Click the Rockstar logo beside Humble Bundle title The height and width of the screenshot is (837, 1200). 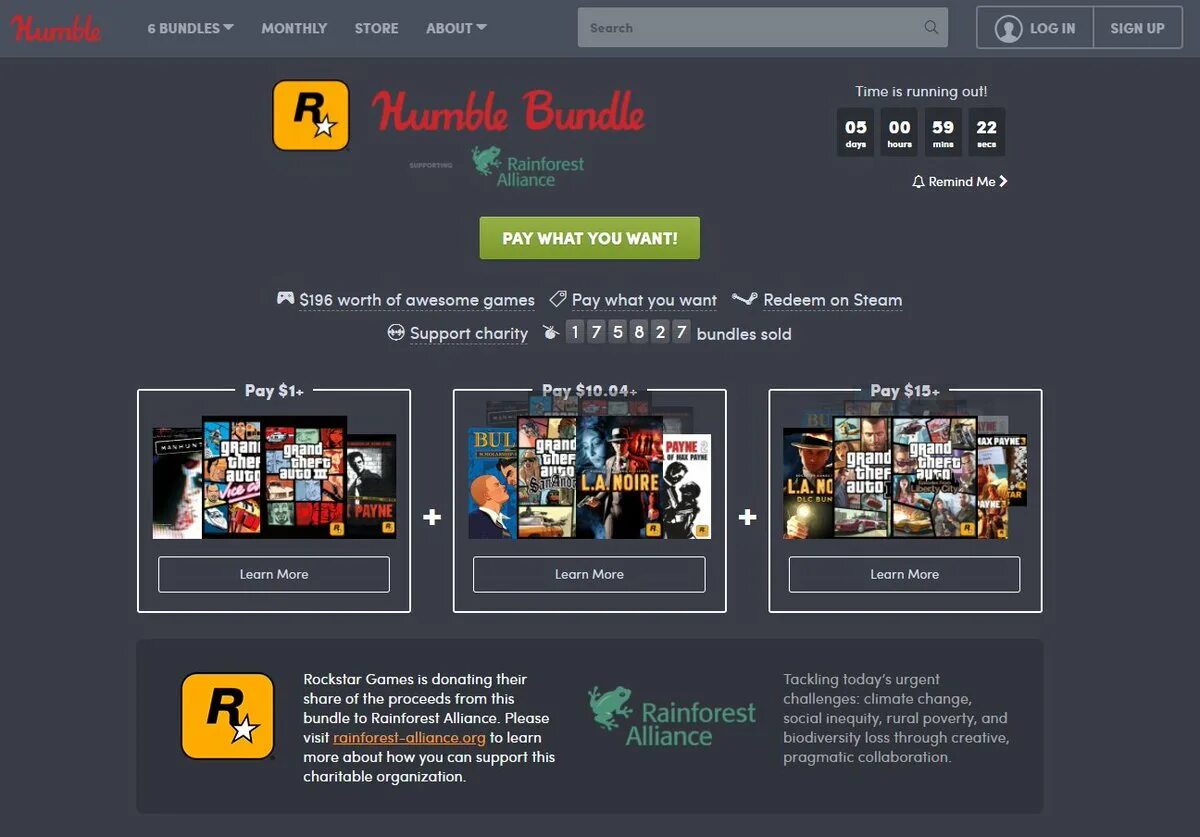pyautogui.click(x=311, y=115)
